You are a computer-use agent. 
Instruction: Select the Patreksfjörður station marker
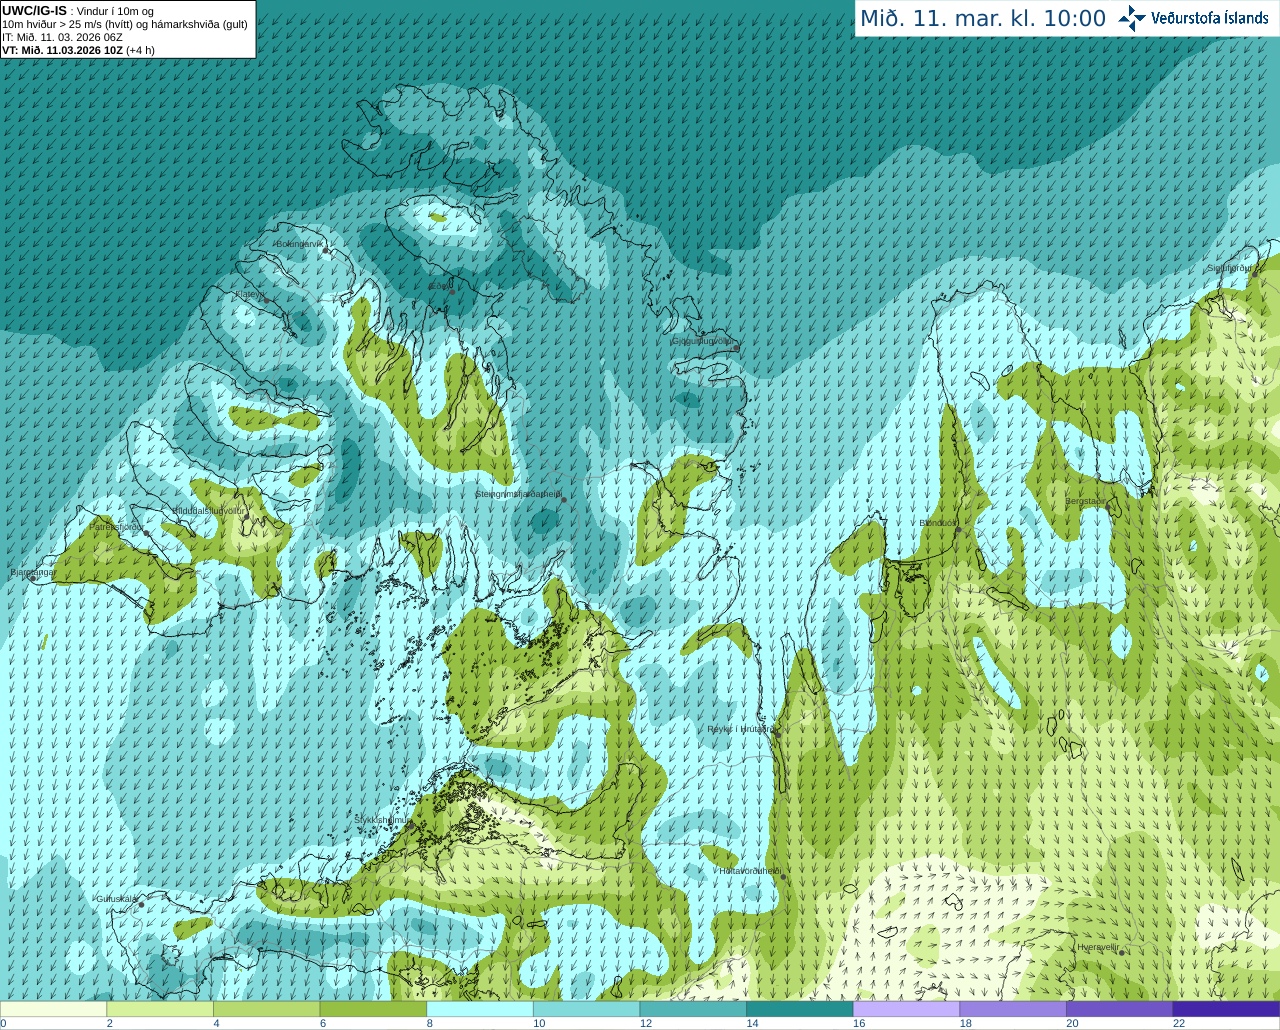(x=147, y=533)
